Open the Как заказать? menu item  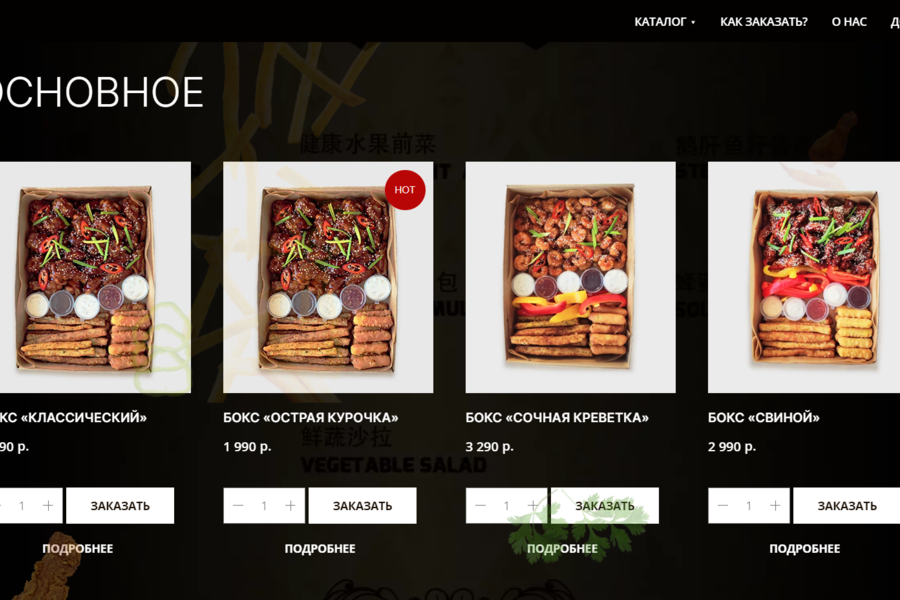tap(763, 22)
